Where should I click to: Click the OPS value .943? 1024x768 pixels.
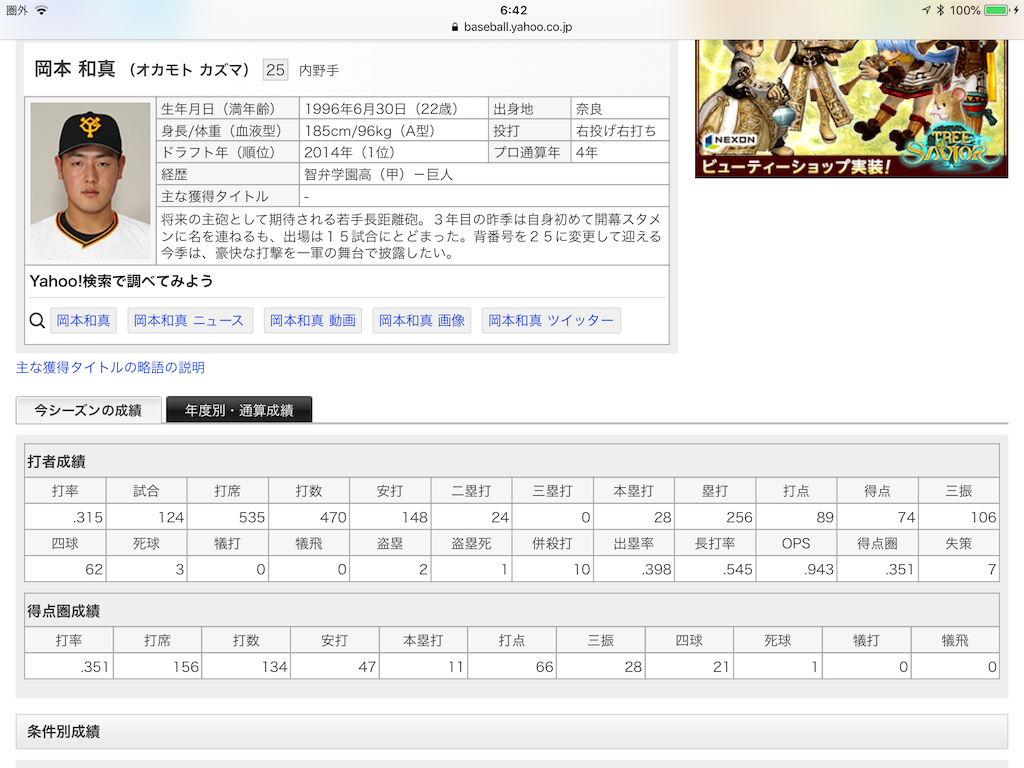tap(819, 569)
